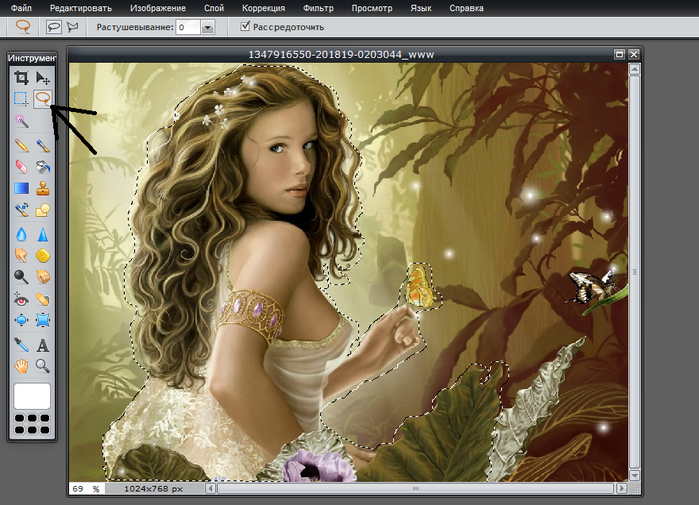Open the Изображение menu
The height and width of the screenshot is (505, 699).
point(158,8)
